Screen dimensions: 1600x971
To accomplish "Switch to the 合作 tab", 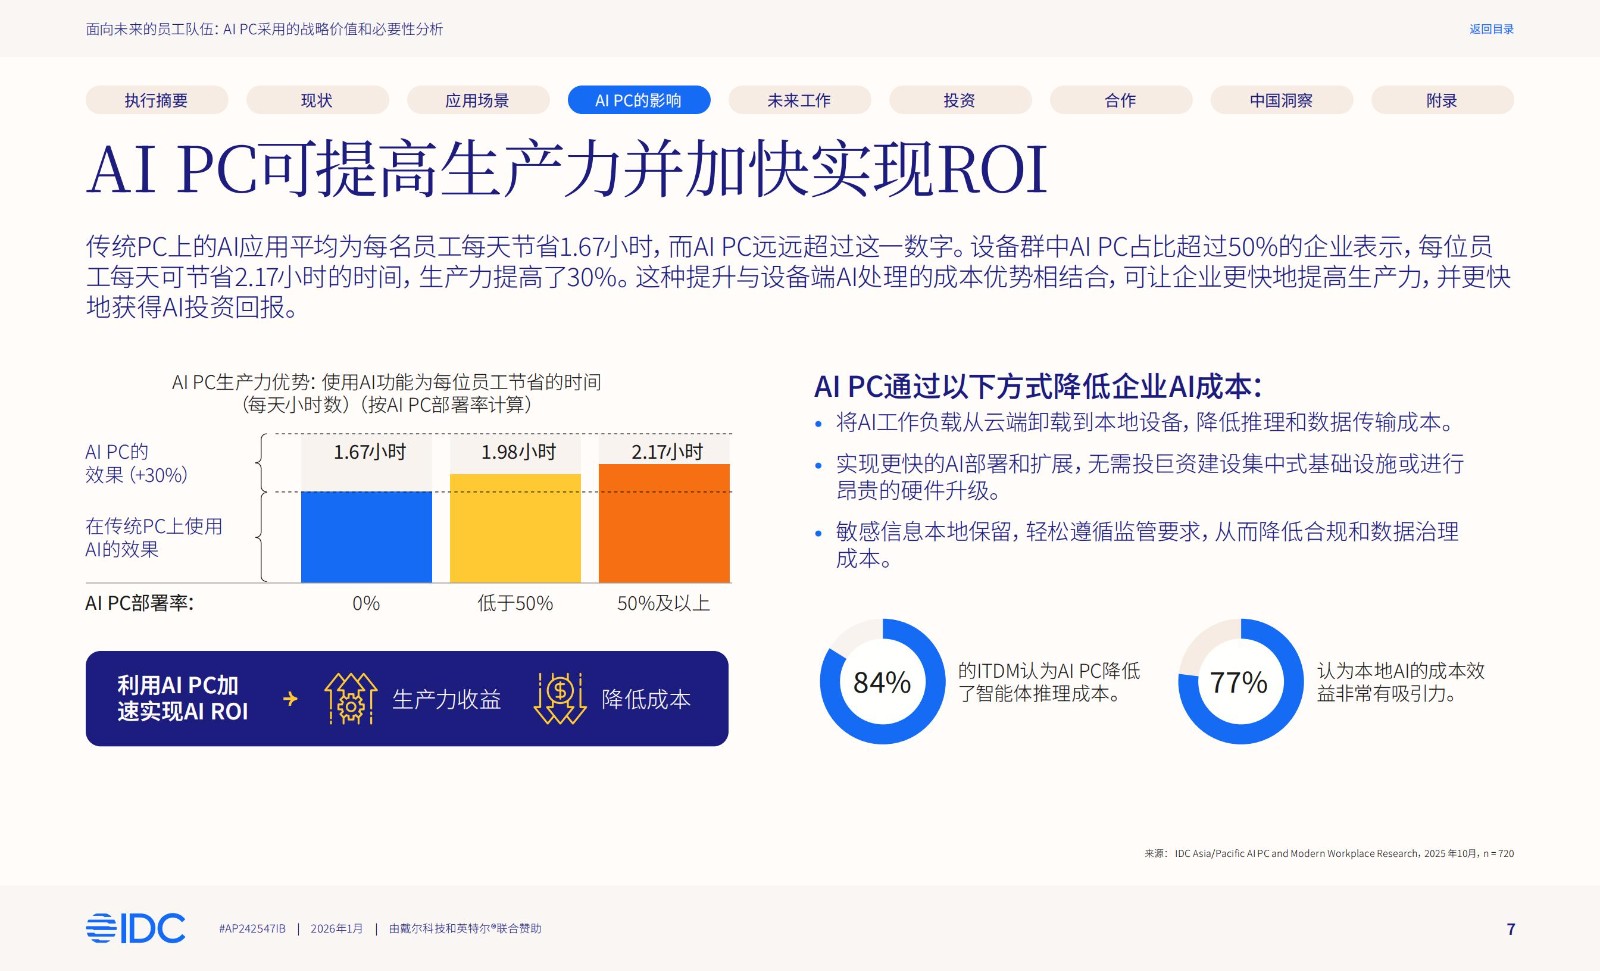I will tap(1120, 100).
